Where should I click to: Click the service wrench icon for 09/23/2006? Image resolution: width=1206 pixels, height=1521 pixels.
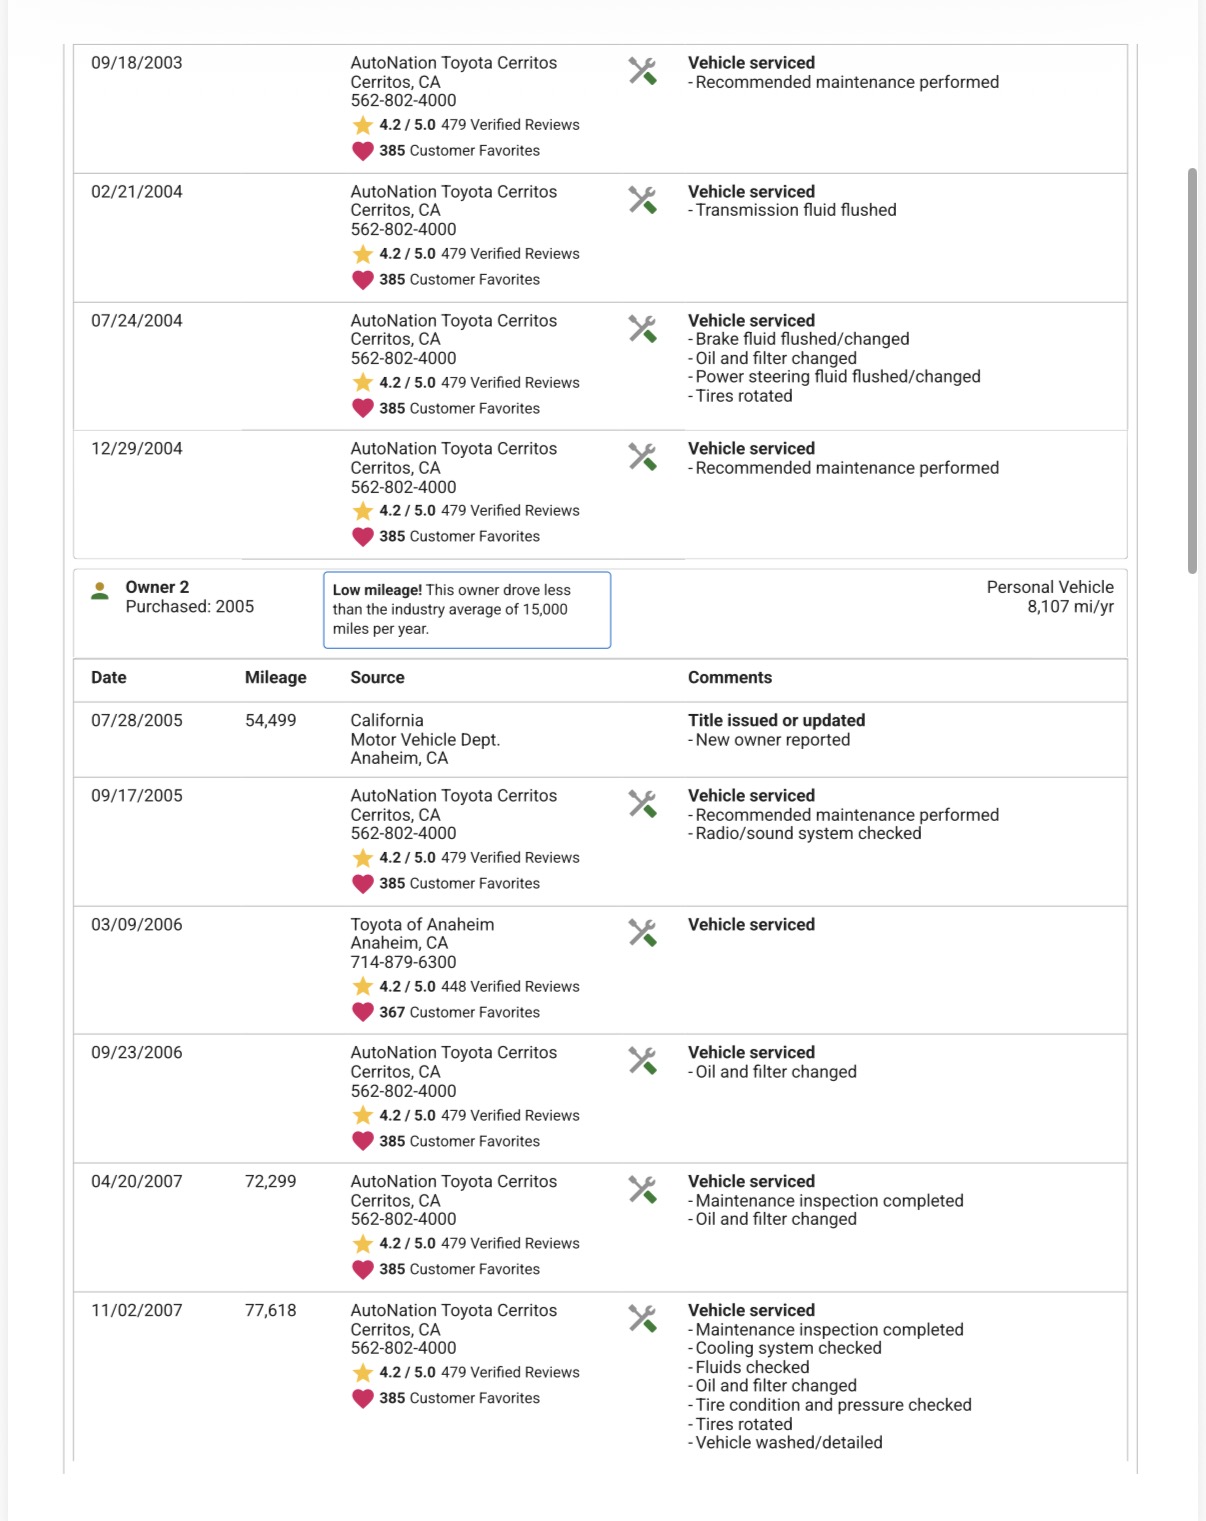click(642, 1061)
